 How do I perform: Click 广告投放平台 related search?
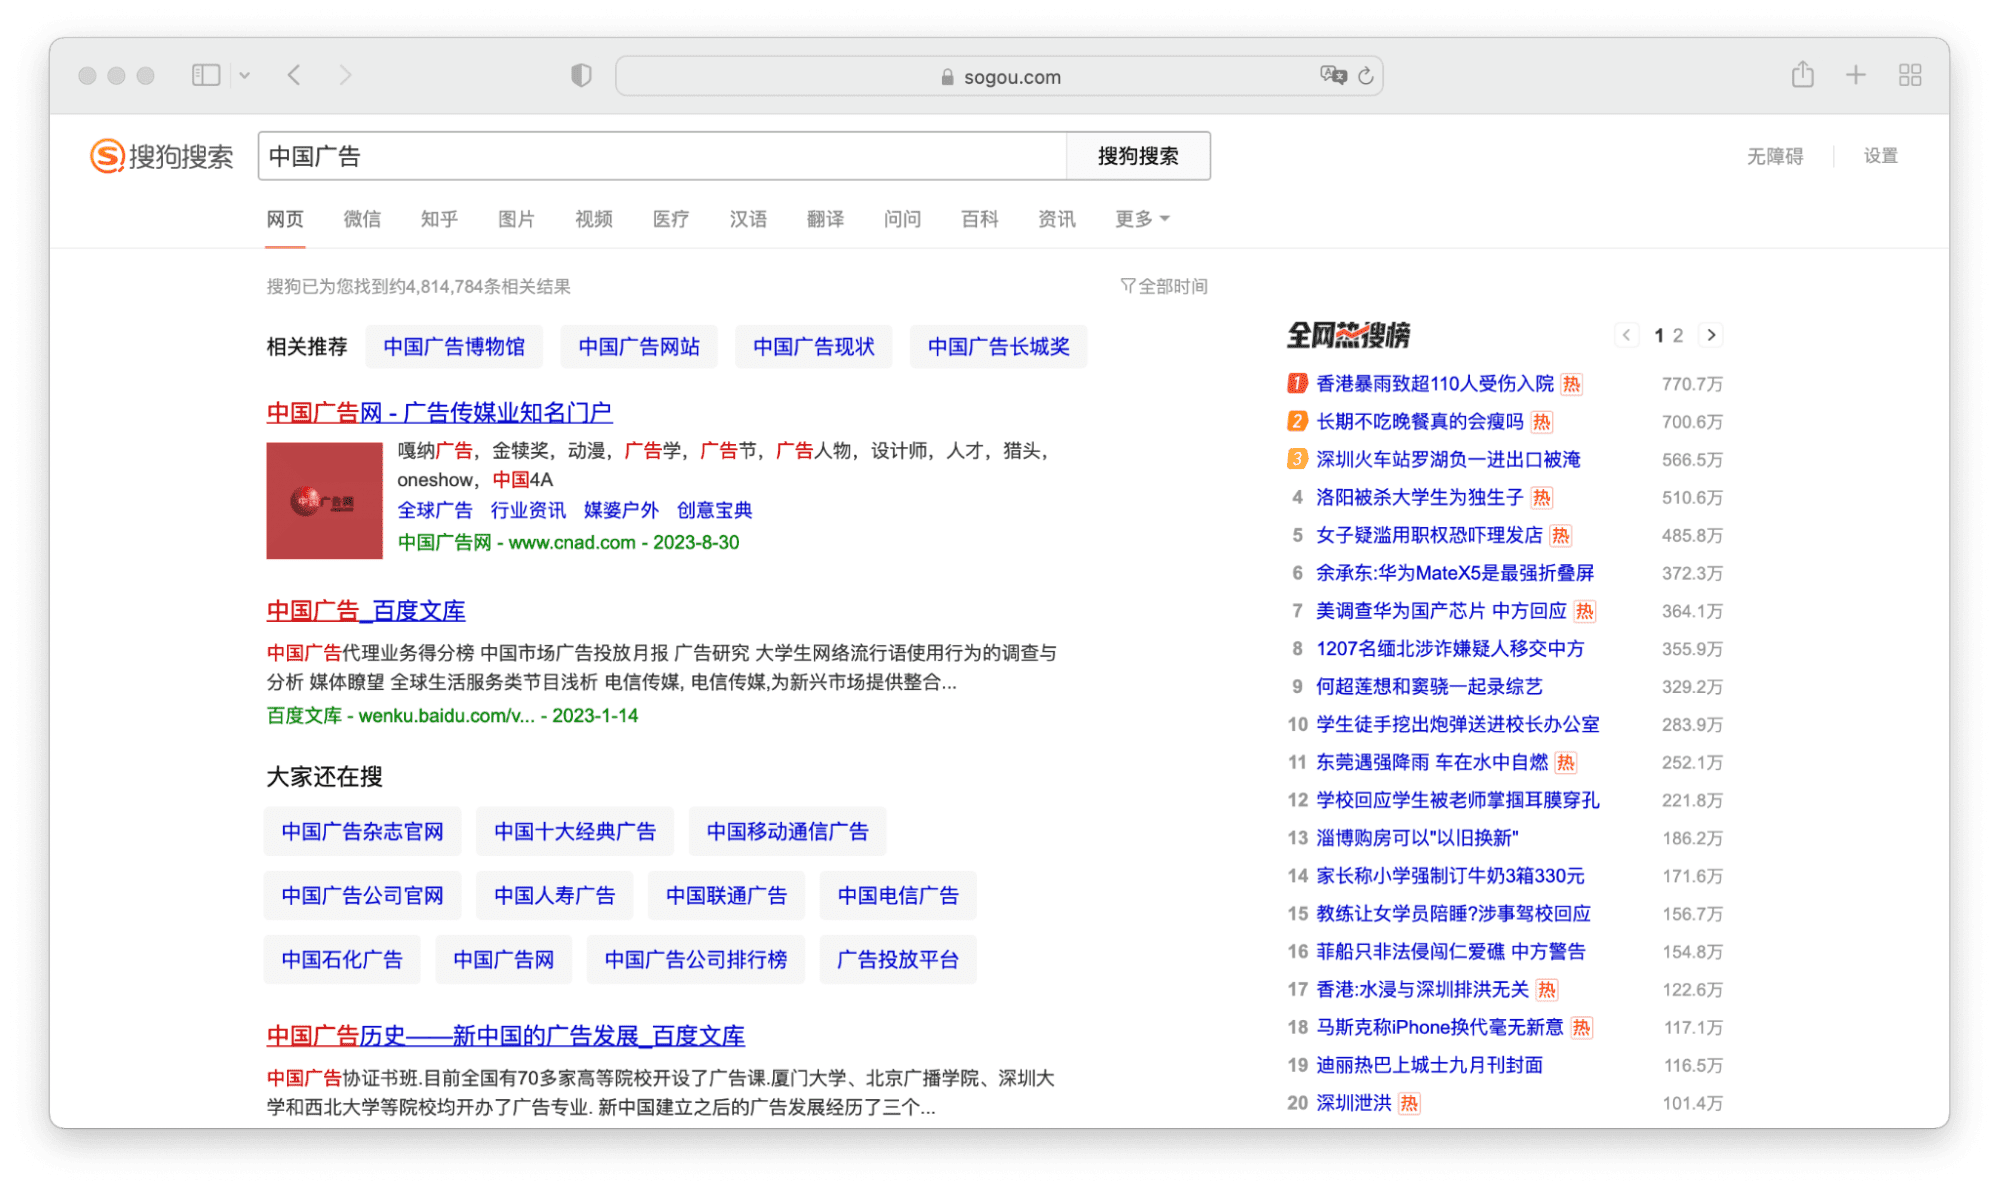click(x=898, y=960)
